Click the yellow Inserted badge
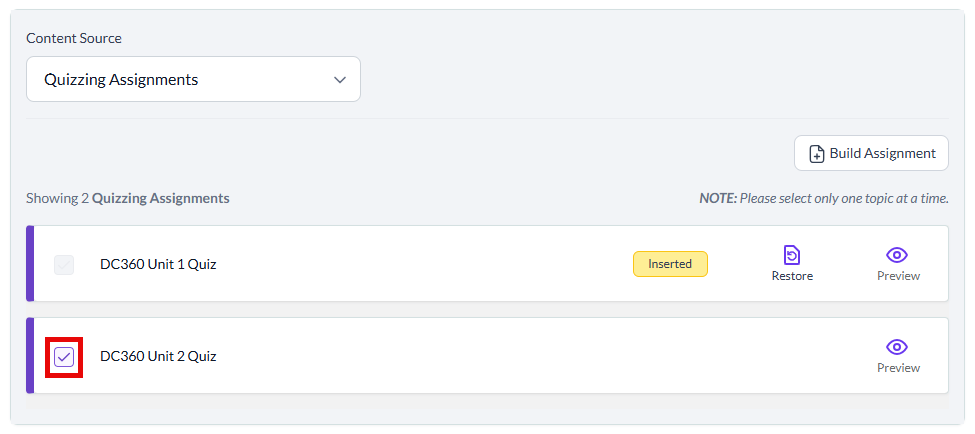Viewport: 975px width, 434px height. coord(670,264)
